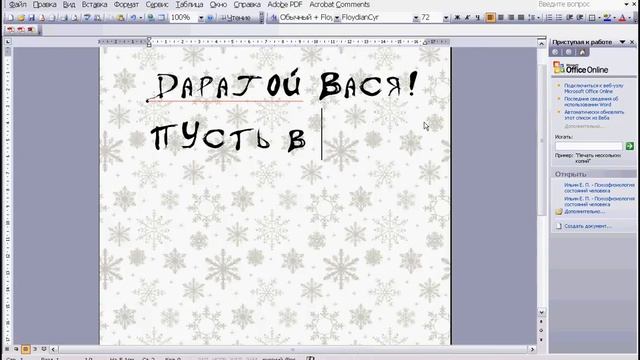
Task: Click the Decrease Indent icon
Action: 569,18
